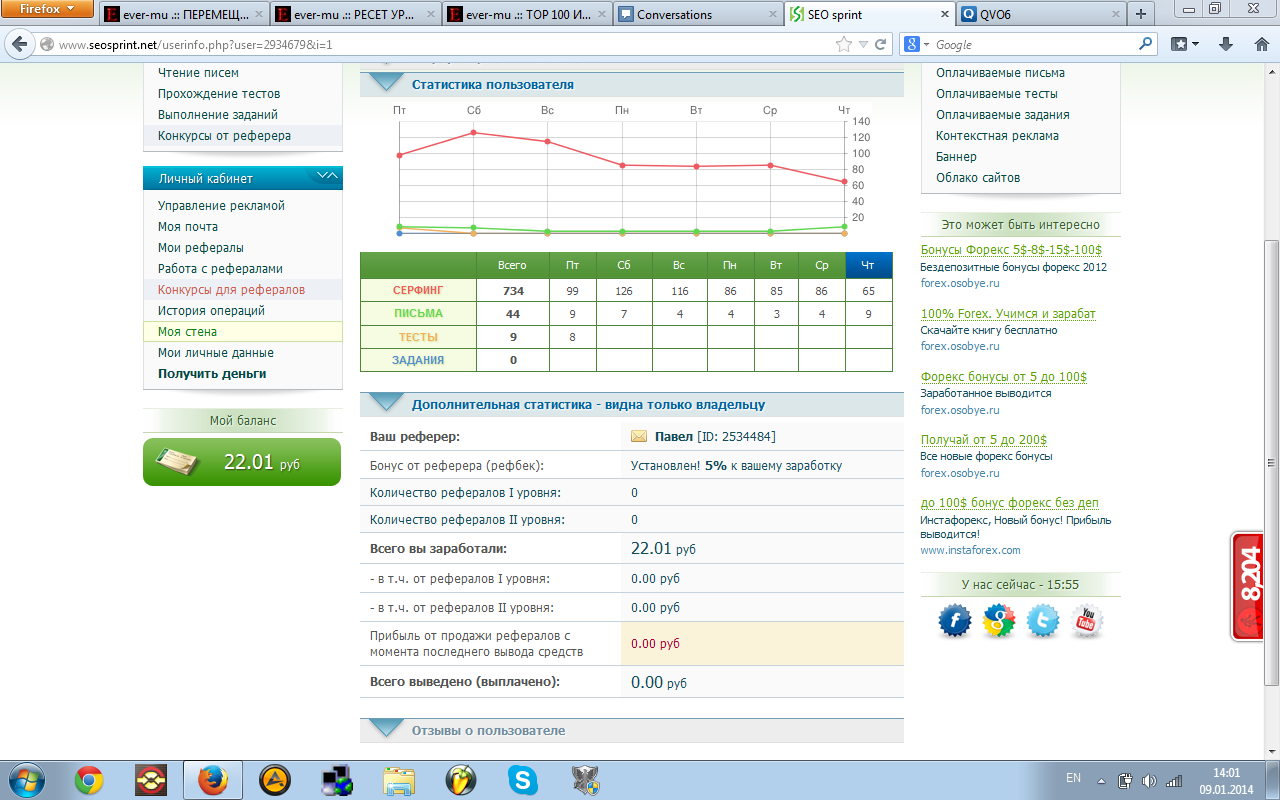Image resolution: width=1280 pixels, height=800 pixels.
Task: Click Контекстная реклама link
Action: (997, 135)
